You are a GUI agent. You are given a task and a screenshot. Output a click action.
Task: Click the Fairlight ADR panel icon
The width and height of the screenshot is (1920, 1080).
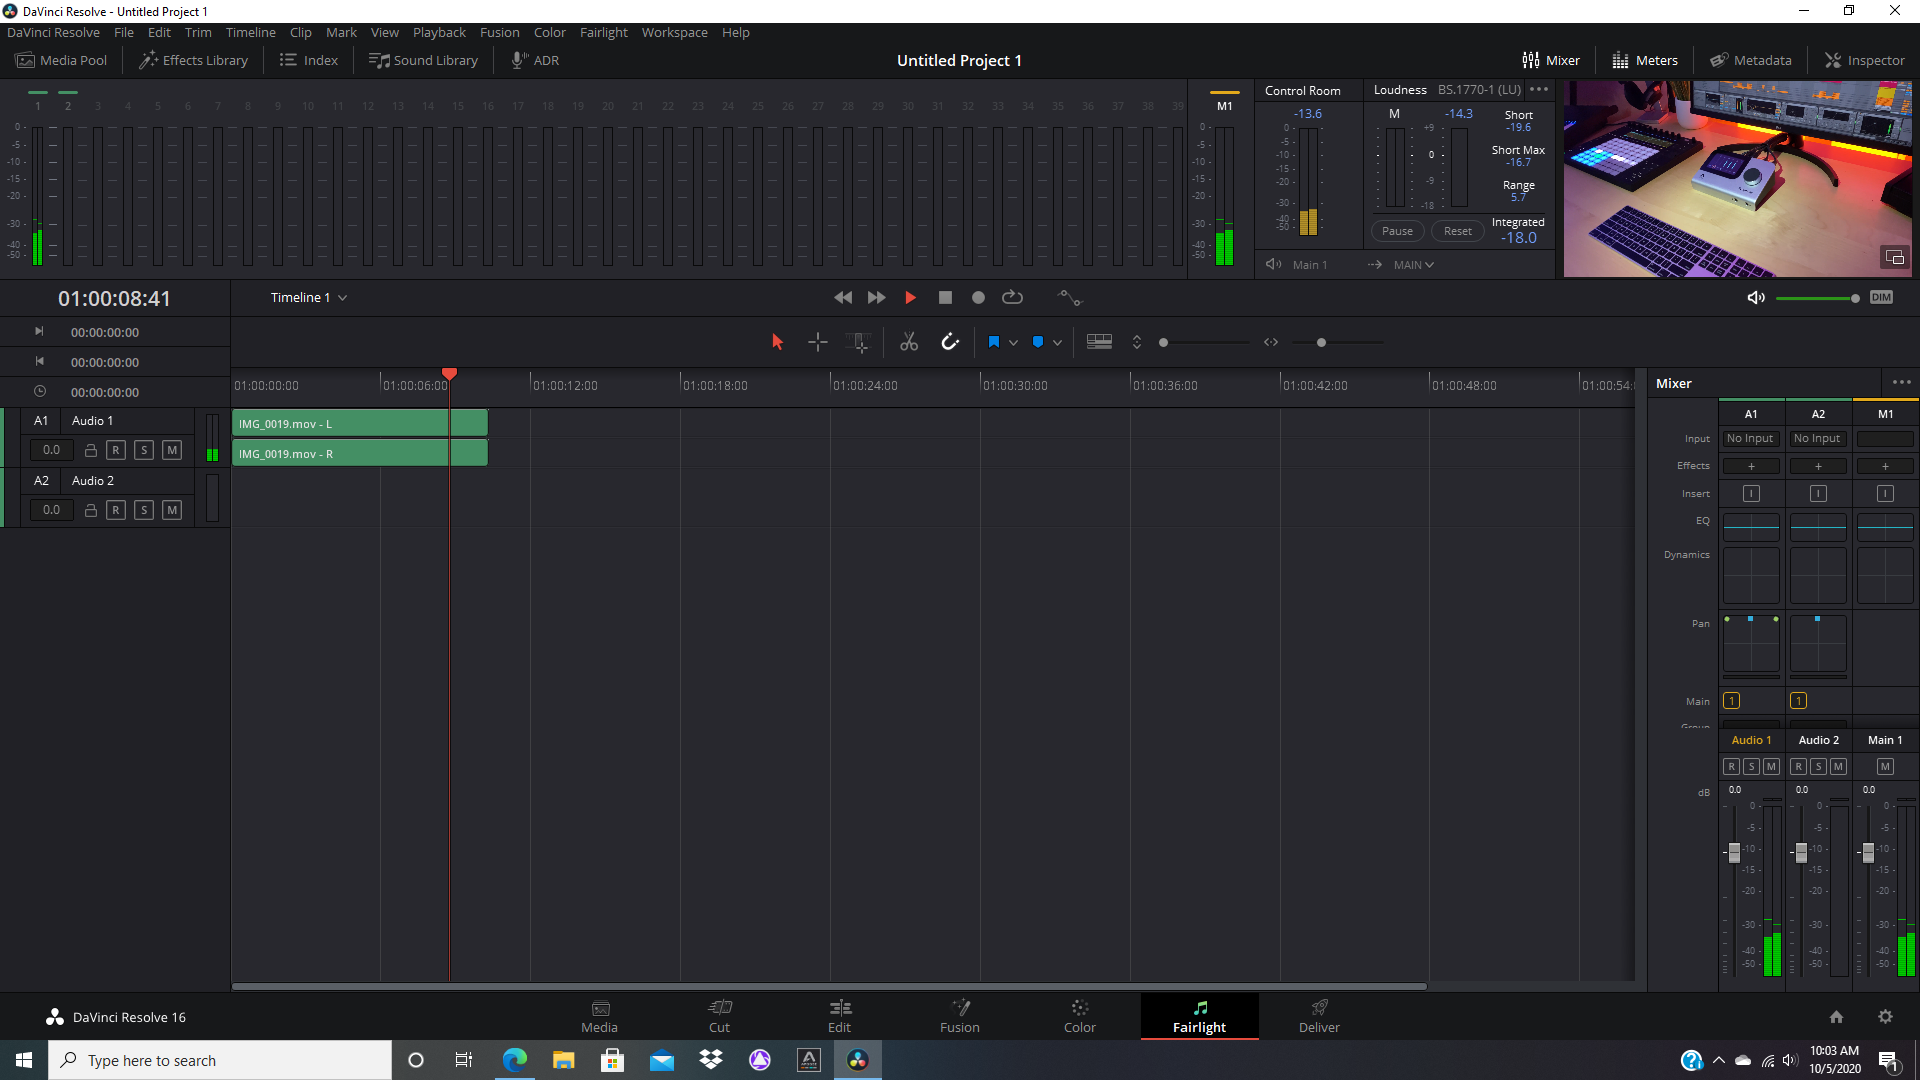[x=534, y=59]
